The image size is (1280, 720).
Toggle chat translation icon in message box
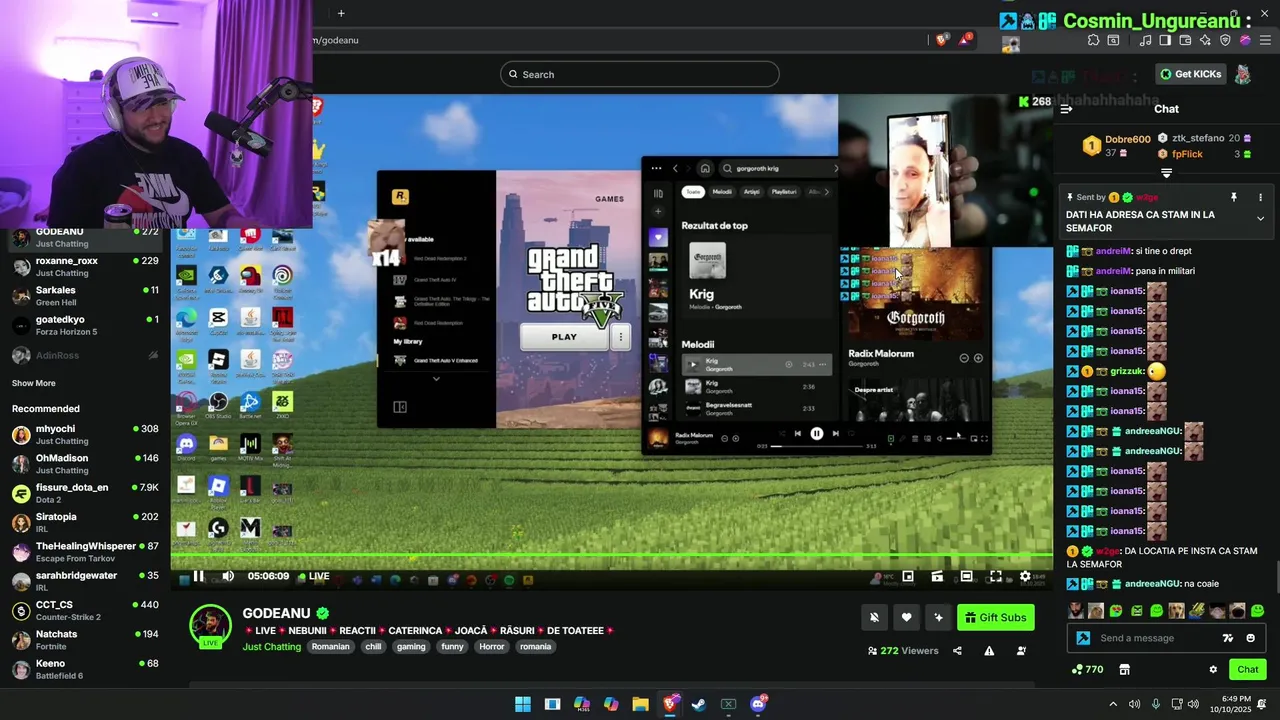click(x=1228, y=638)
